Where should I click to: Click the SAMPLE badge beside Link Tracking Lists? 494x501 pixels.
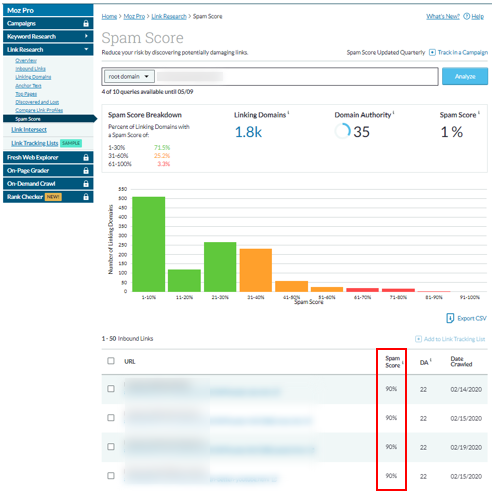(71, 143)
